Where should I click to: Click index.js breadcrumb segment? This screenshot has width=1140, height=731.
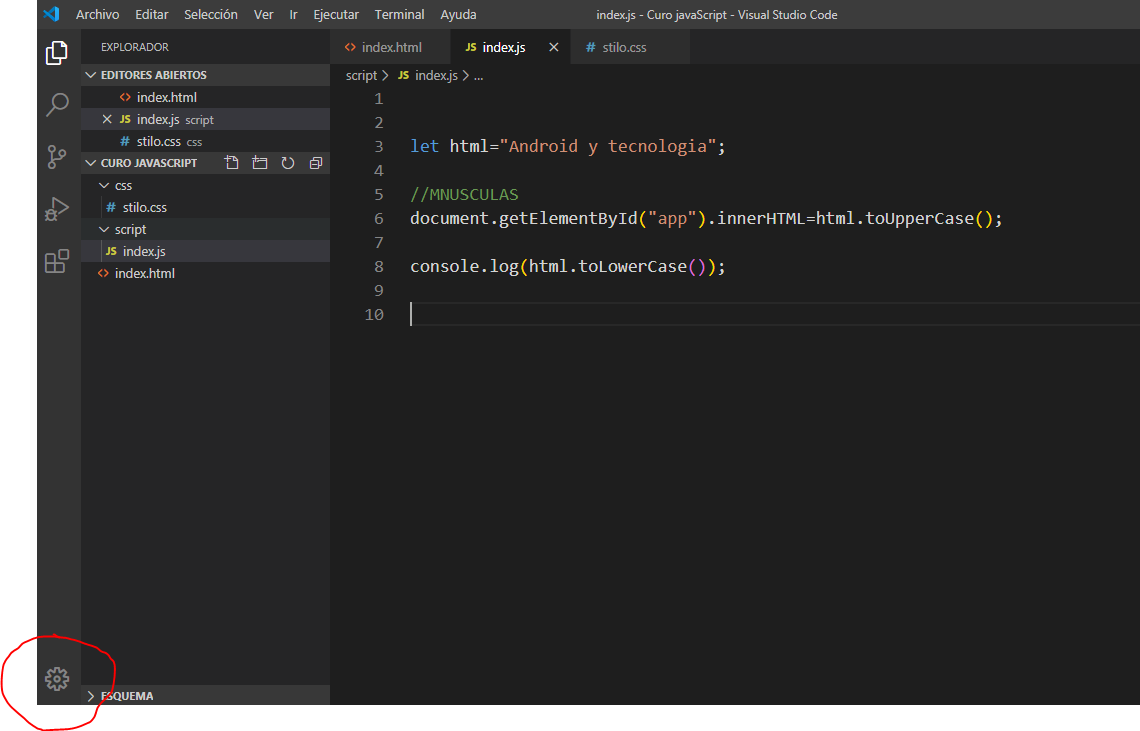[436, 76]
